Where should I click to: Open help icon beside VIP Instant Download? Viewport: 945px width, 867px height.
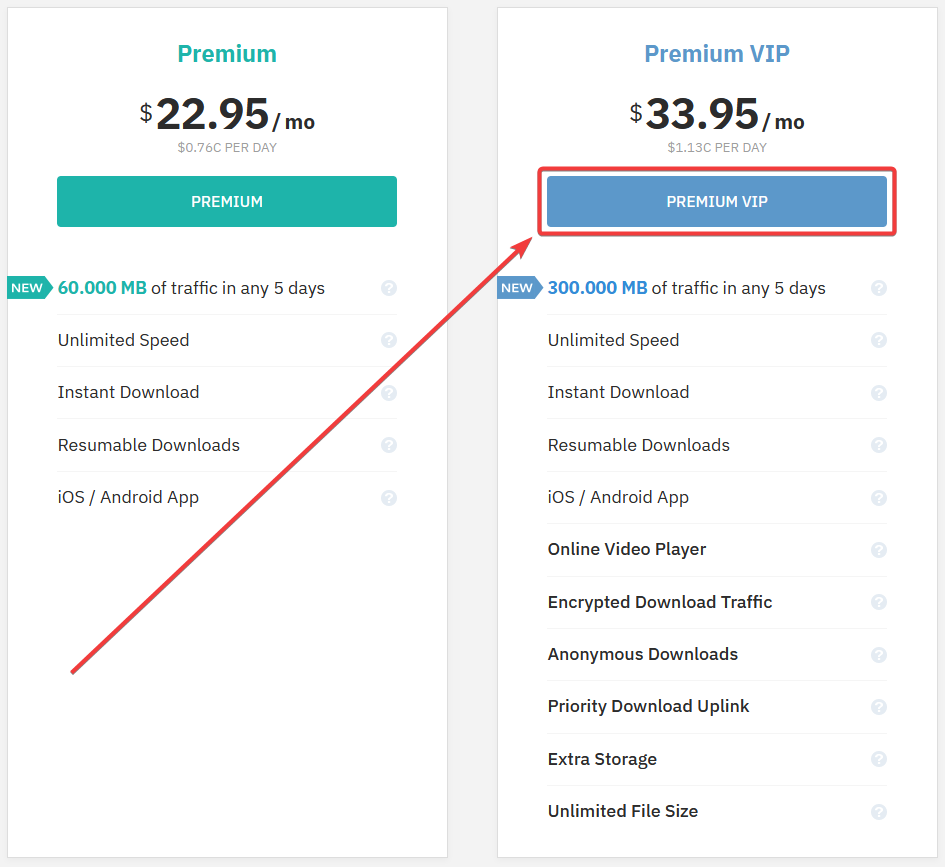879,393
